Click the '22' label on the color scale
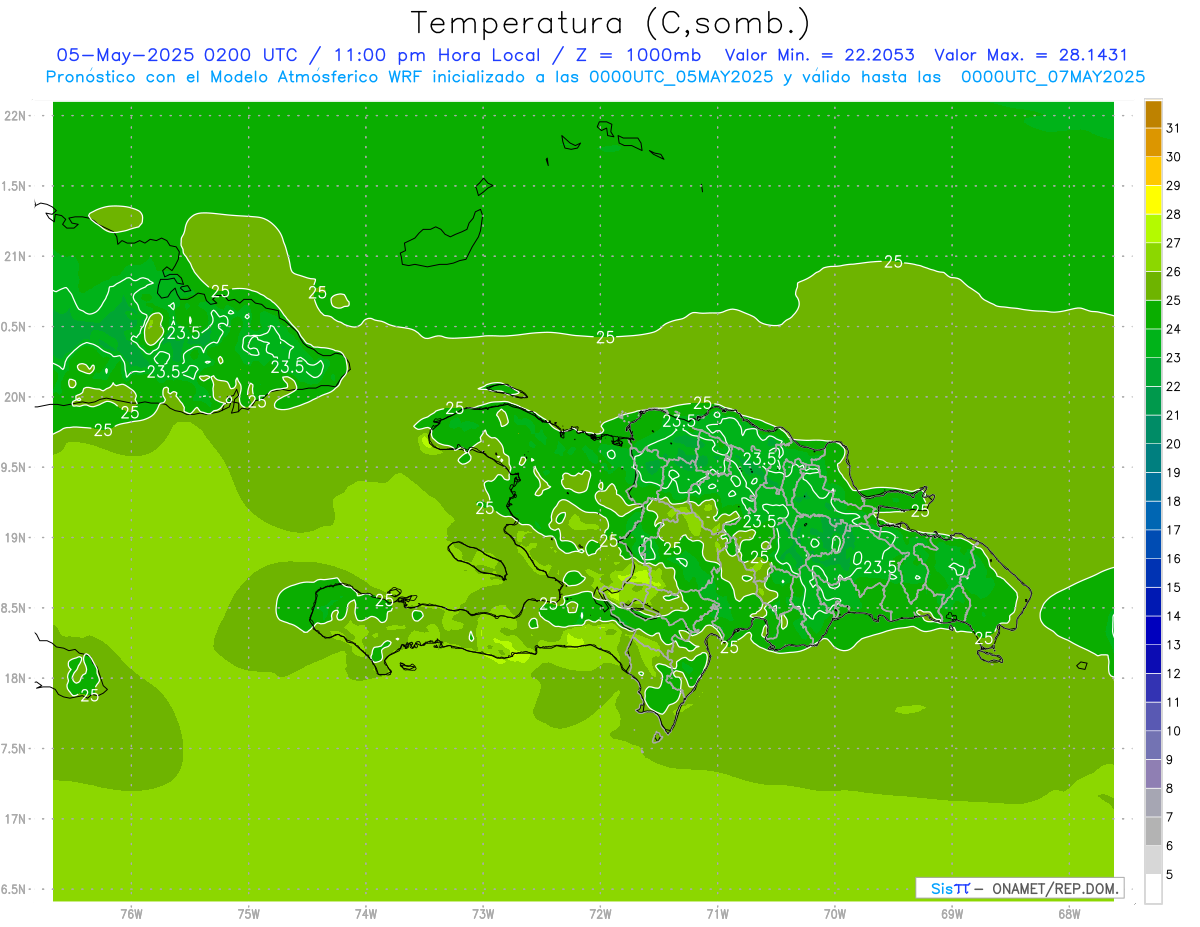The height and width of the screenshot is (927, 1200). click(1174, 386)
